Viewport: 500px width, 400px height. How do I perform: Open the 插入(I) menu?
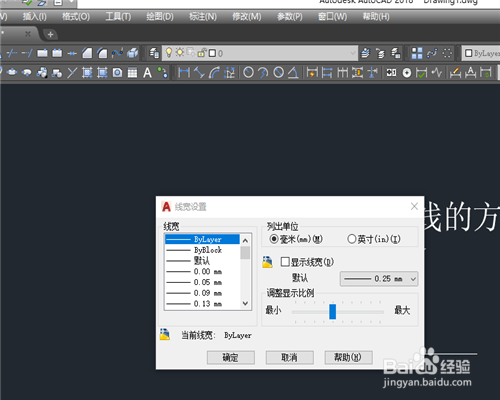point(34,16)
